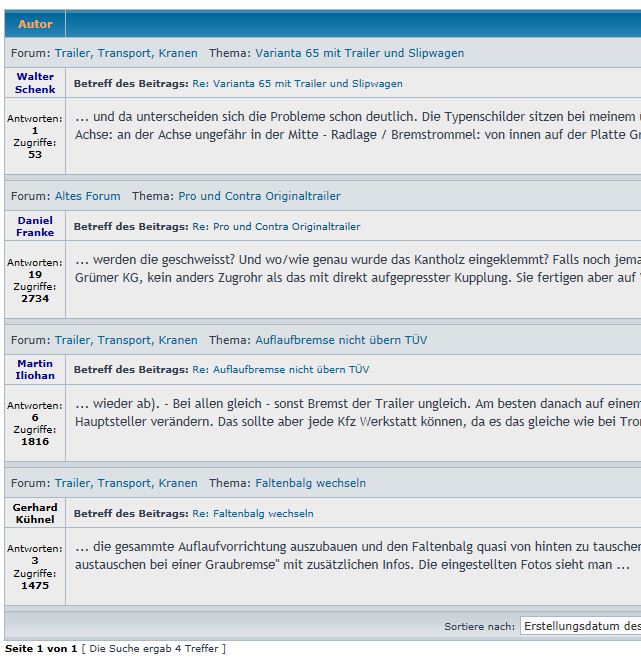Viewport: 641px width, 667px height.
Task: Open forum link beside the Varianta 65 topic
Action: [126, 53]
